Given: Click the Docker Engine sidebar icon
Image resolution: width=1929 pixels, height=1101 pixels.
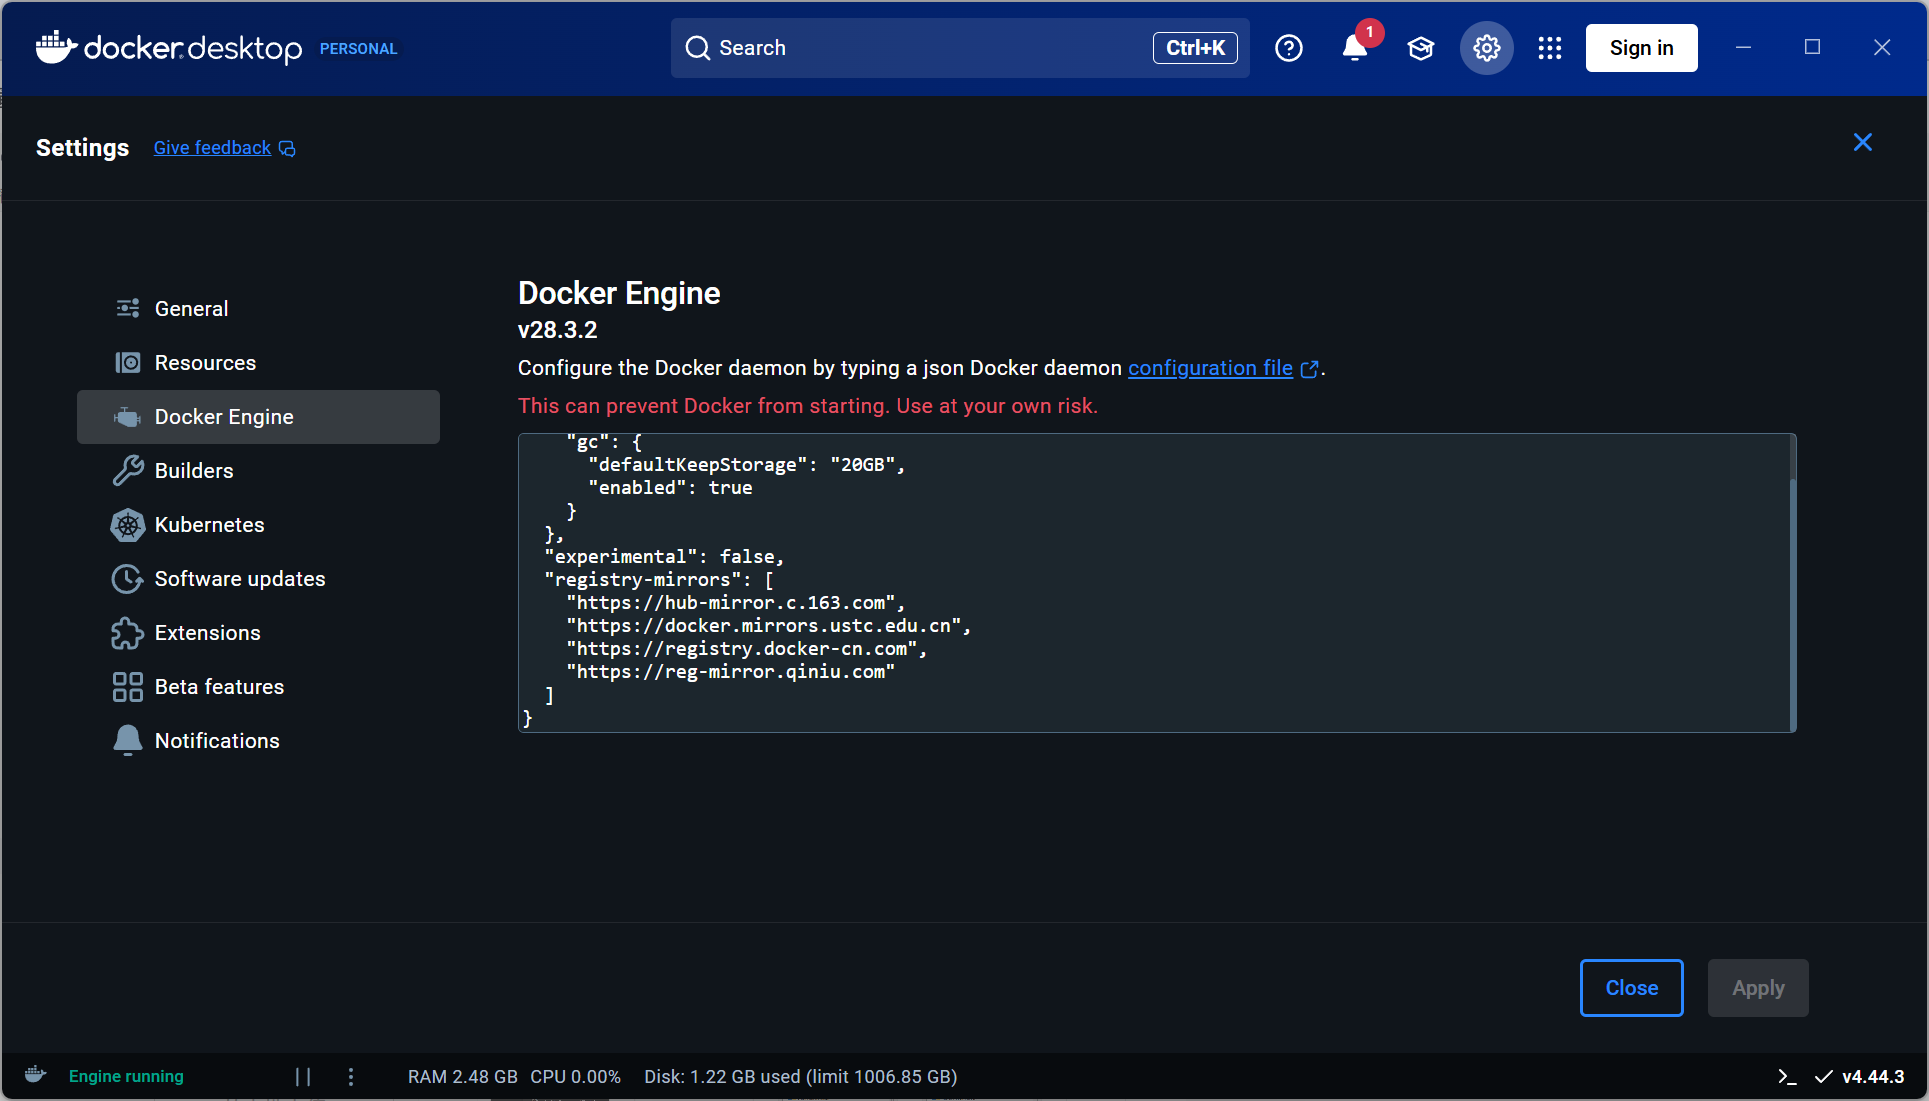Looking at the screenshot, I should 128,417.
